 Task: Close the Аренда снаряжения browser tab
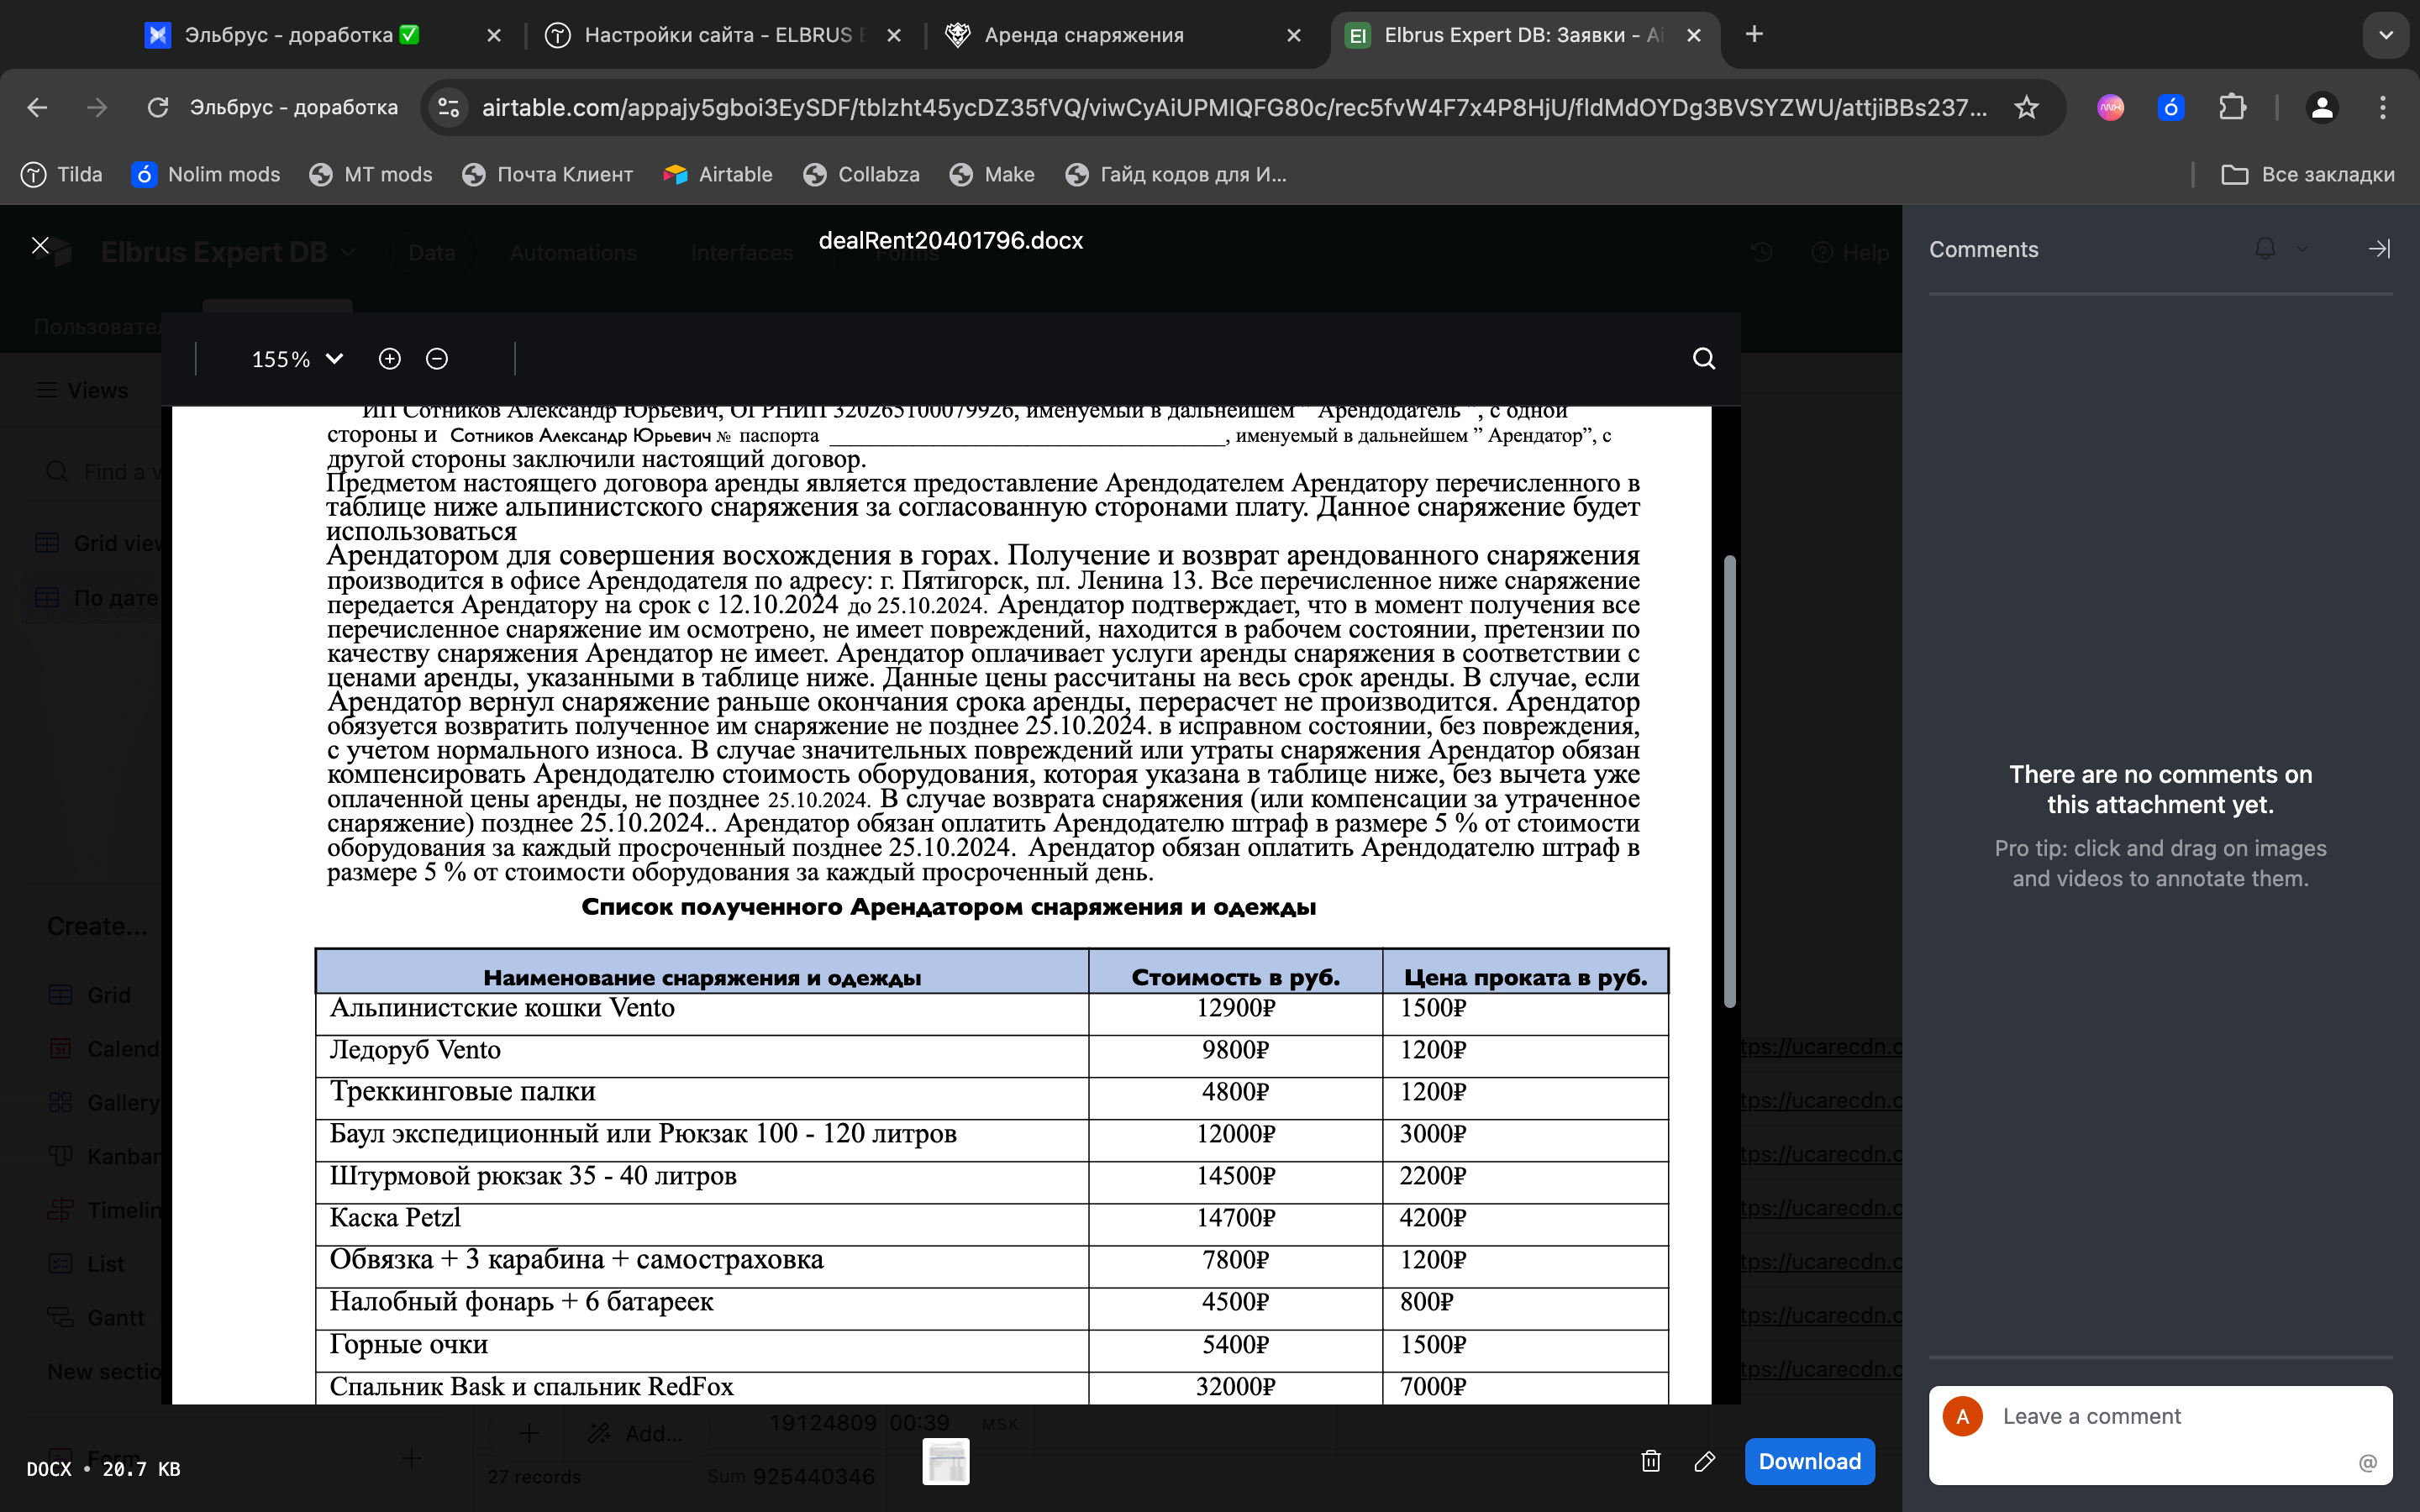coord(1293,35)
